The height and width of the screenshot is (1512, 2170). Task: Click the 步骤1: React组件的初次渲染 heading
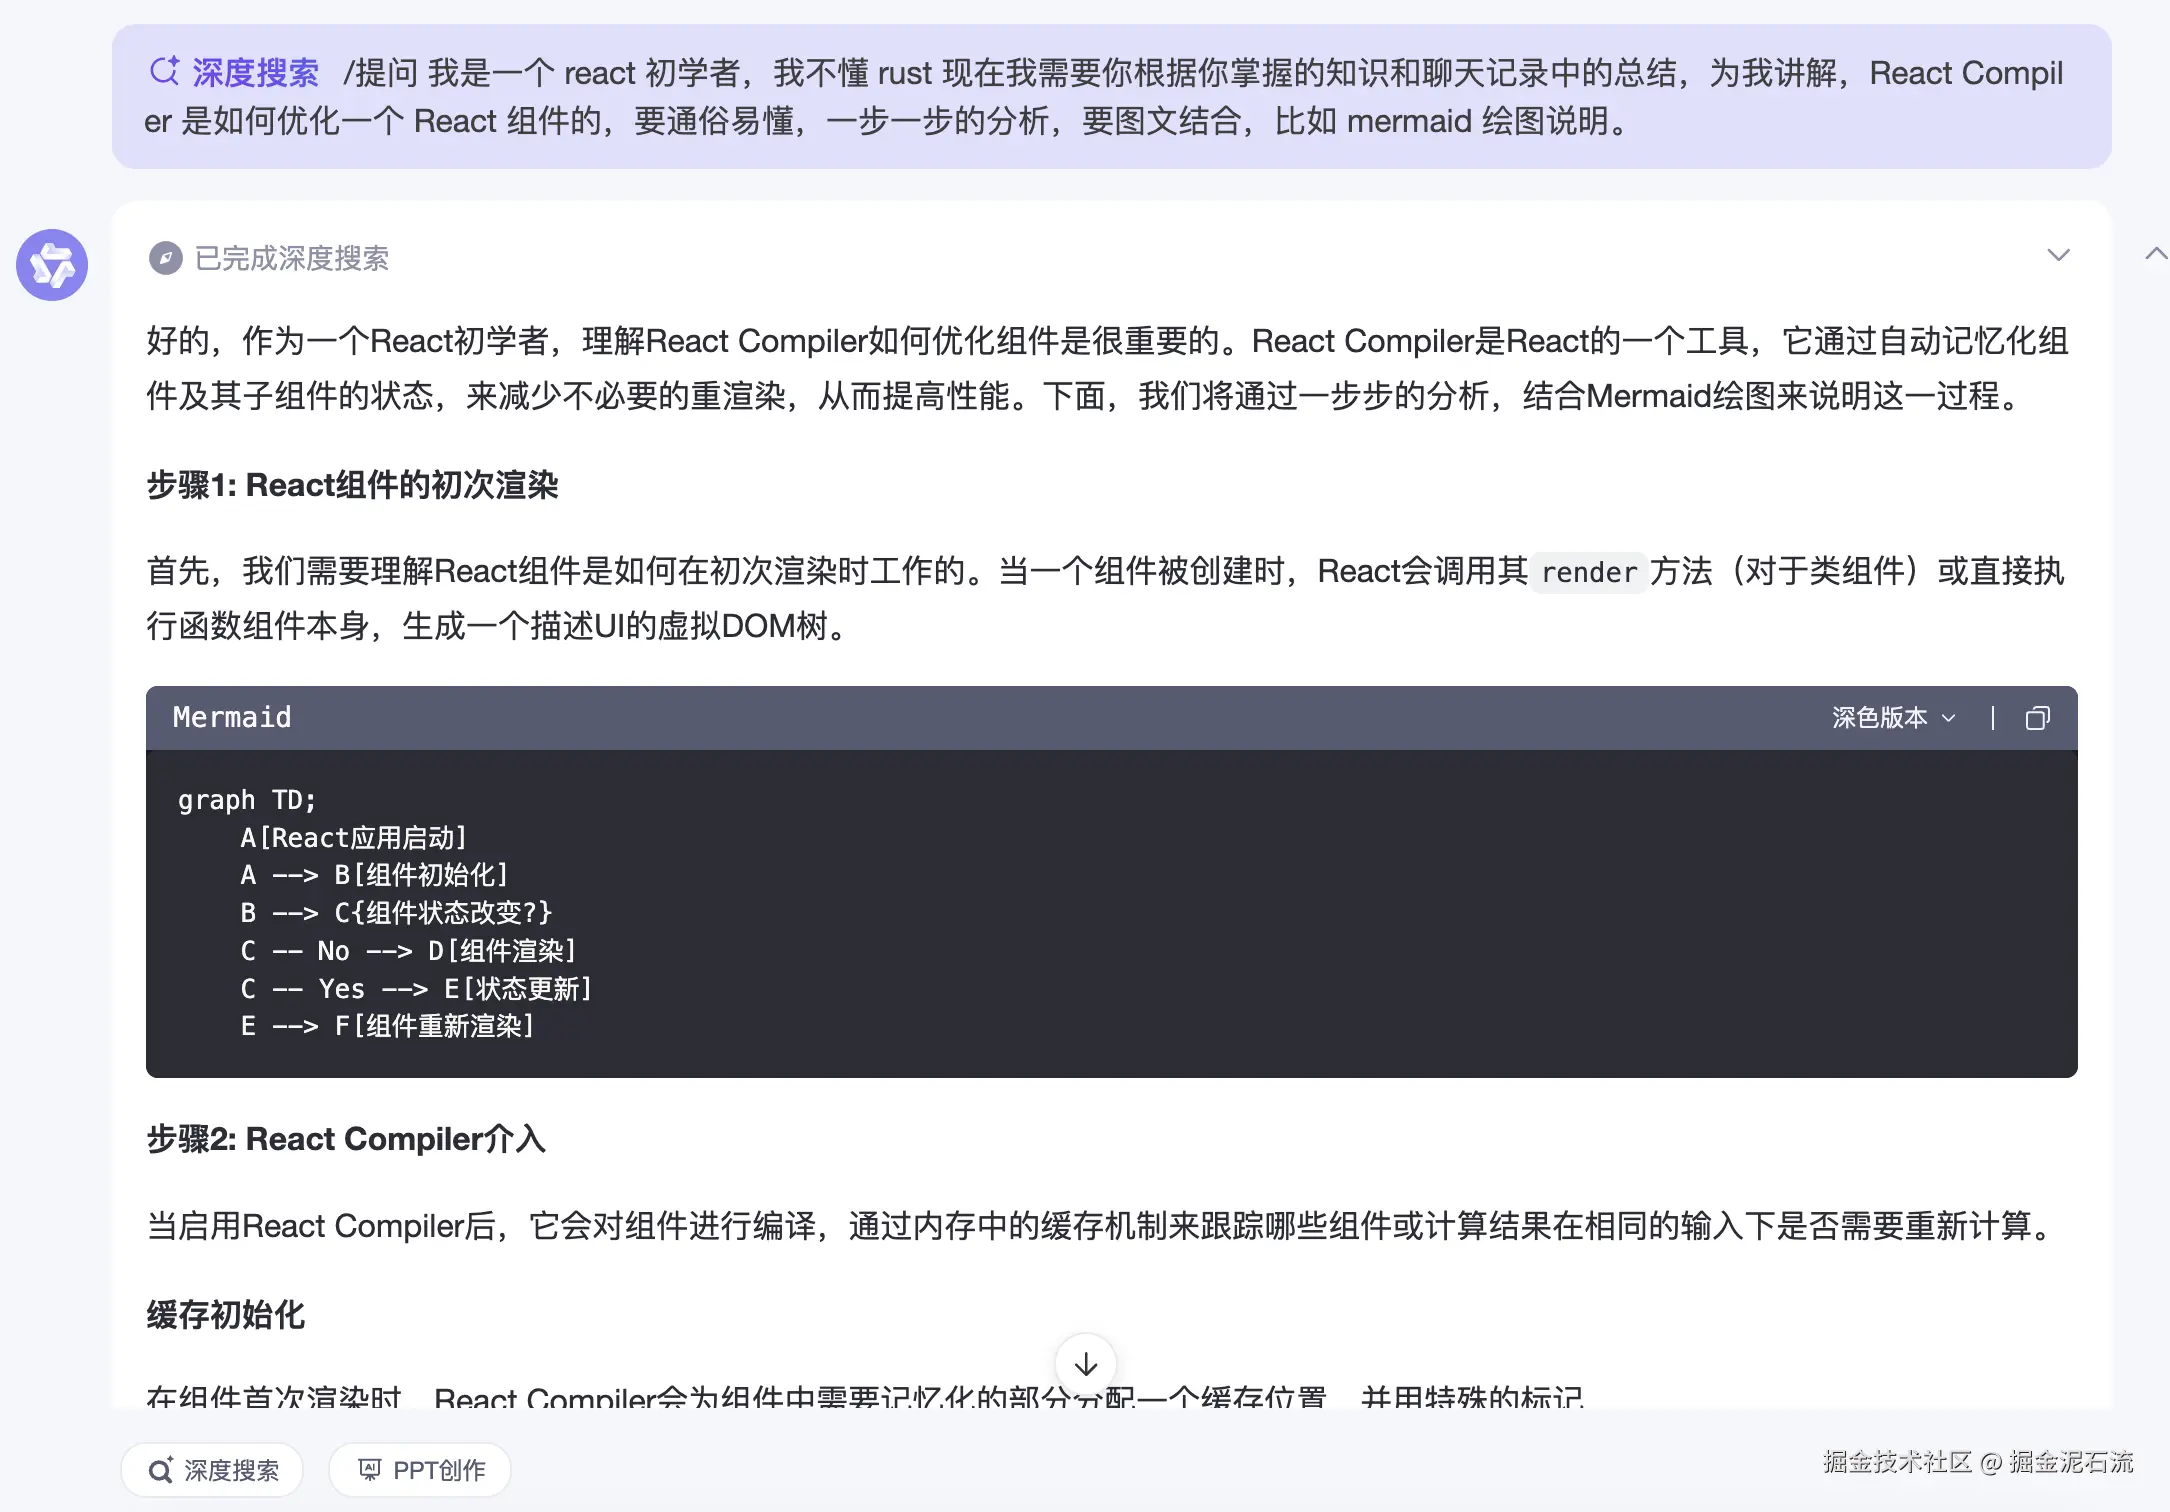[x=352, y=485]
